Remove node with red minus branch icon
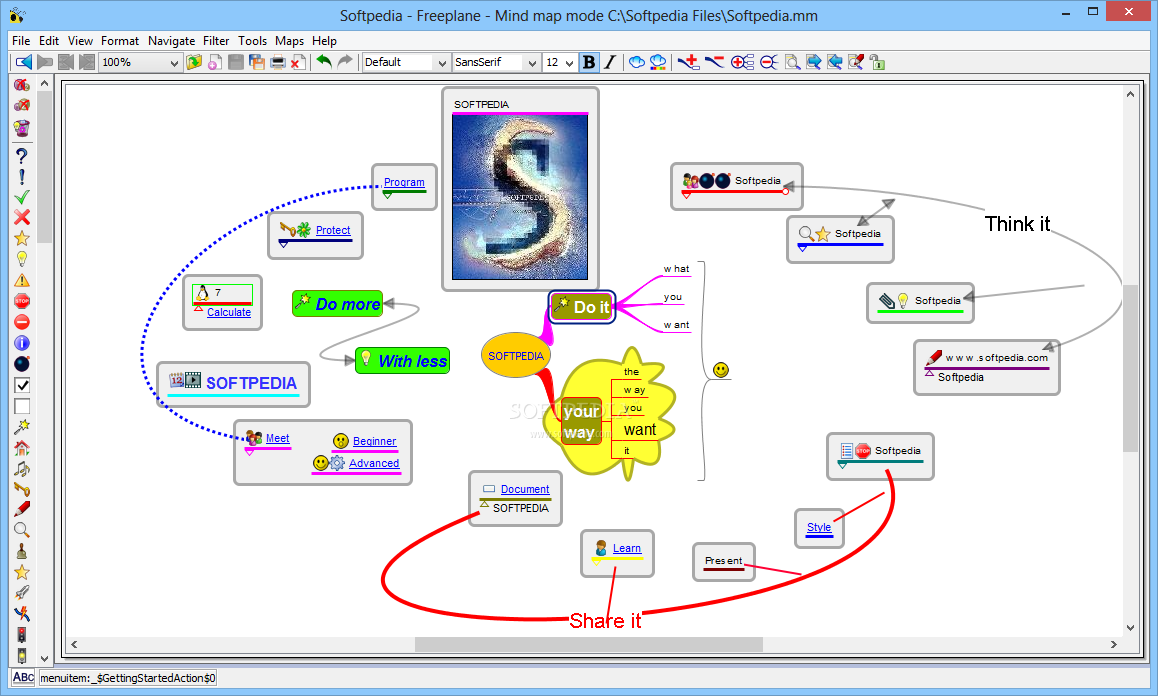The width and height of the screenshot is (1158, 696). (714, 62)
